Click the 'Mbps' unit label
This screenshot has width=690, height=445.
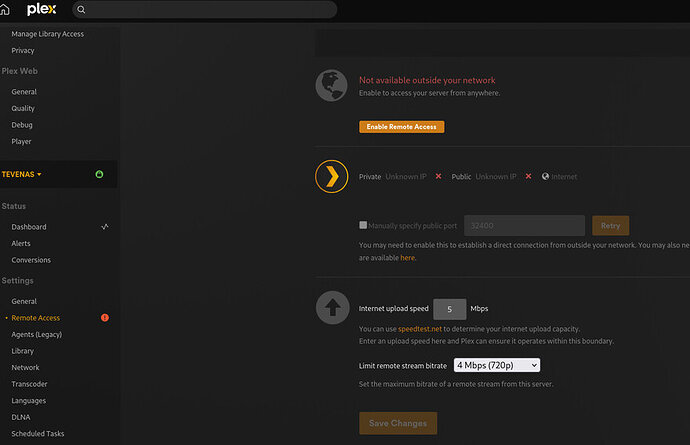479,309
